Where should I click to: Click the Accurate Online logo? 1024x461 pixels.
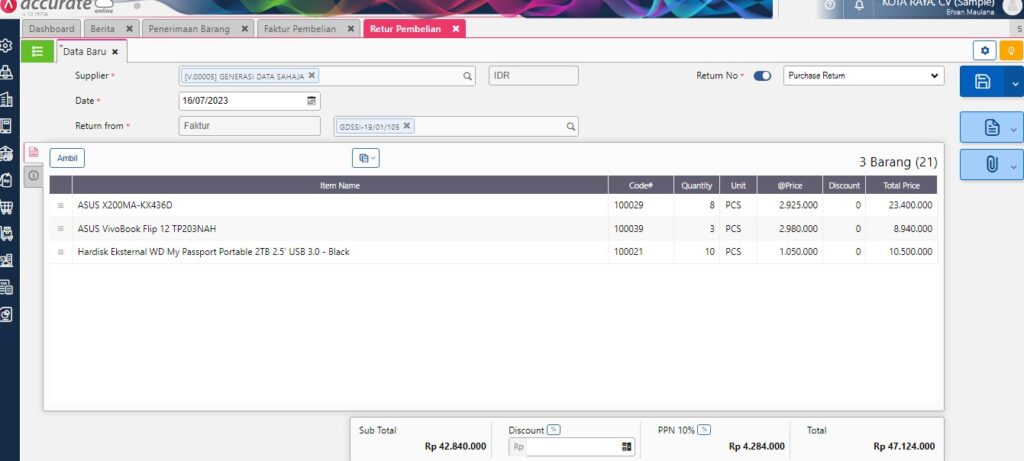[x=57, y=6]
